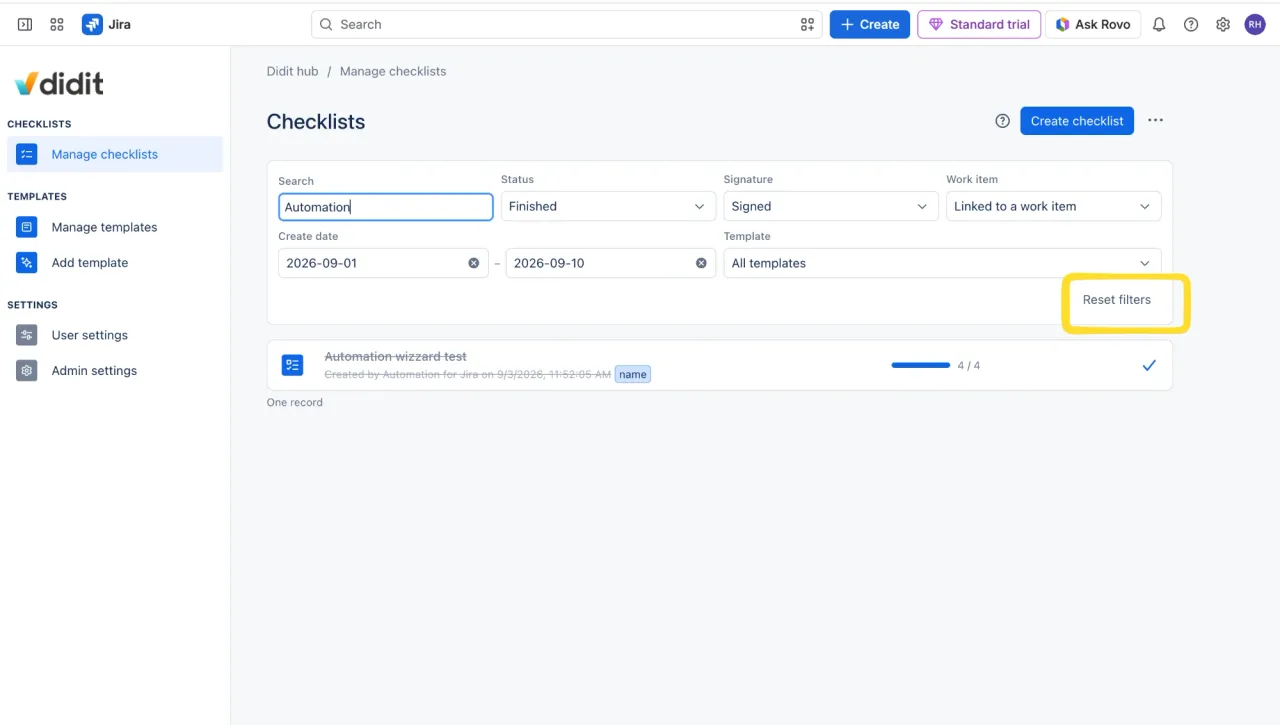Image resolution: width=1280 pixels, height=725 pixels.
Task: Expand the Status dropdown showing Finished
Action: click(x=608, y=206)
